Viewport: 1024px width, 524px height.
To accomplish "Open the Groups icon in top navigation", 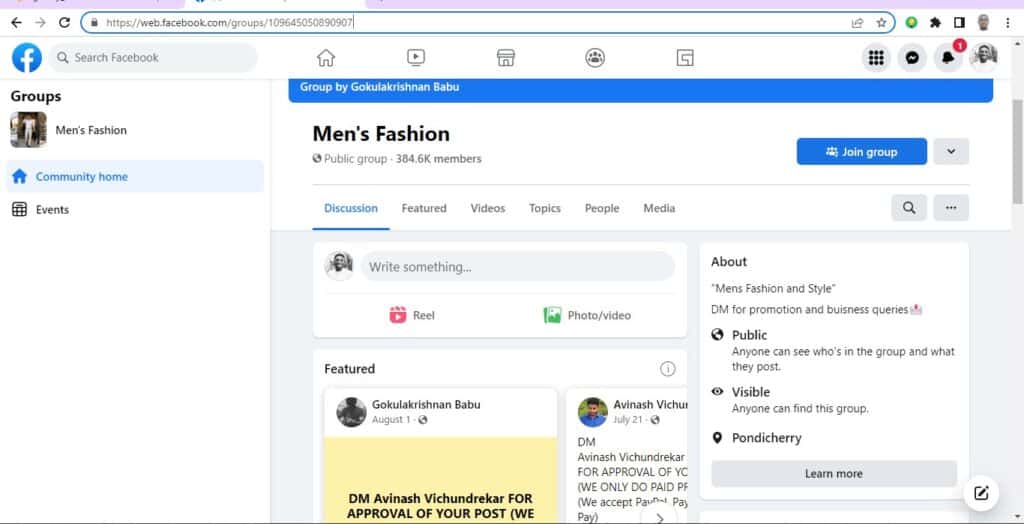I will point(595,57).
